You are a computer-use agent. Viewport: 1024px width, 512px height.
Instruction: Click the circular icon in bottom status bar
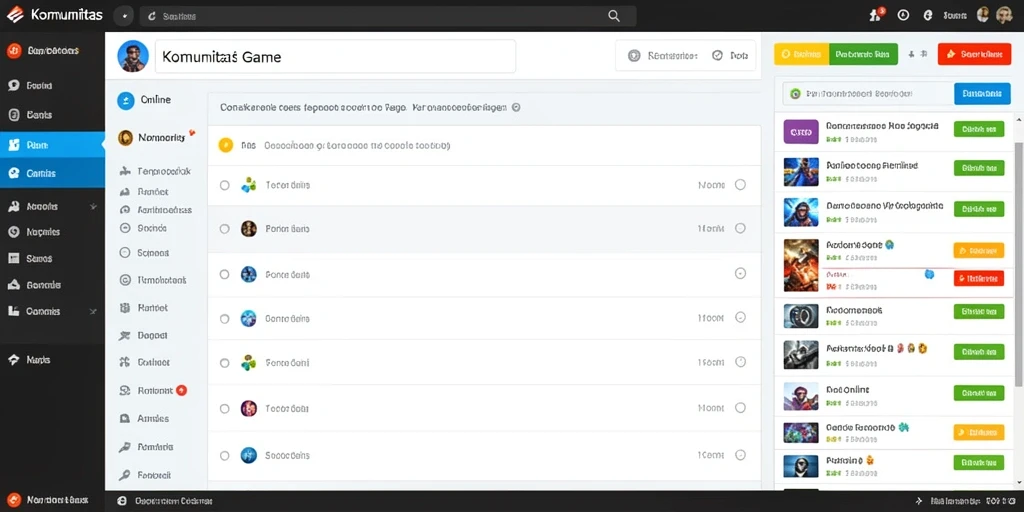pyautogui.click(x=121, y=501)
